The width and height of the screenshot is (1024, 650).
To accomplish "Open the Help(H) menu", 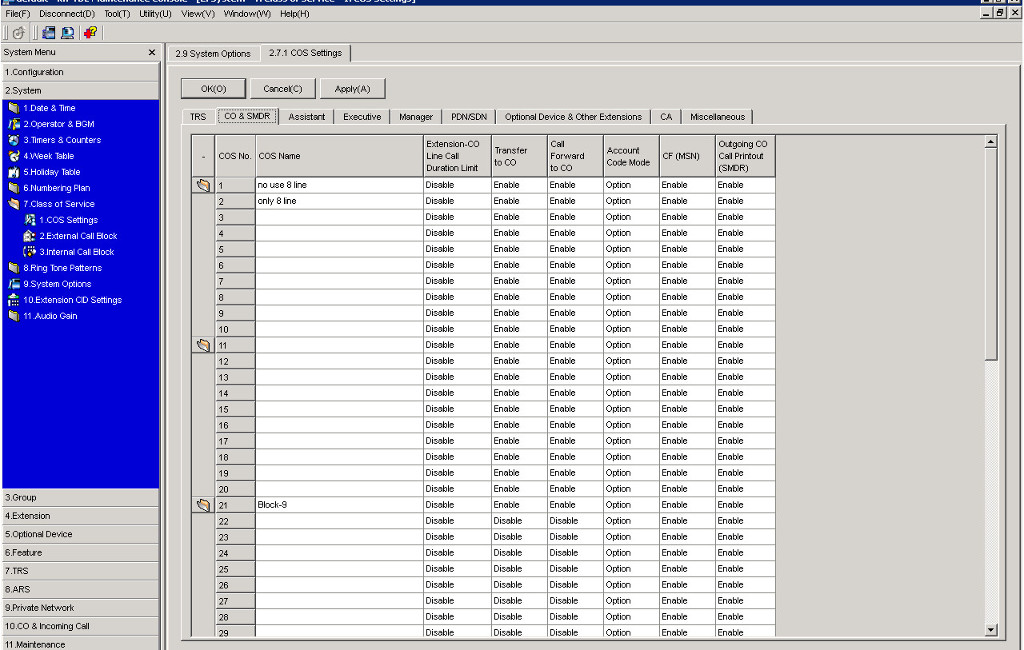I will pos(295,14).
